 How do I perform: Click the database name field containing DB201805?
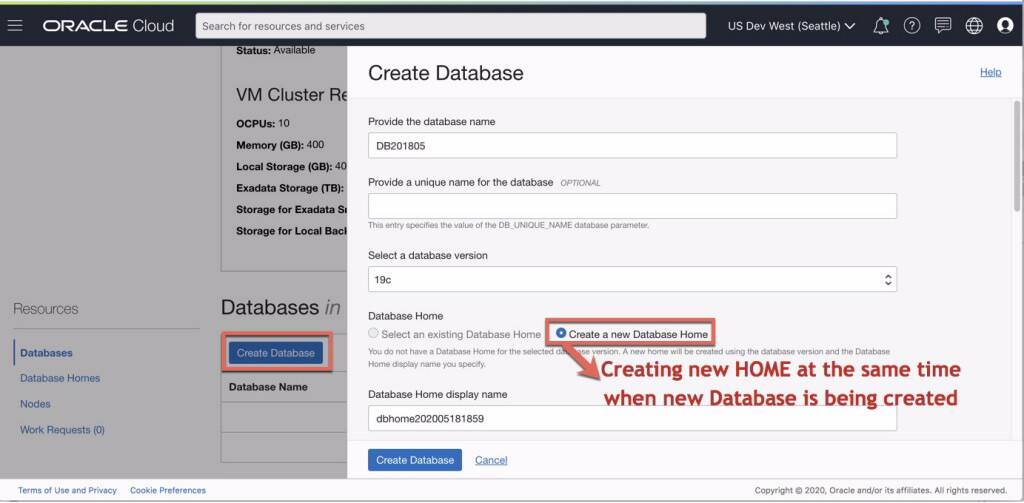point(632,146)
